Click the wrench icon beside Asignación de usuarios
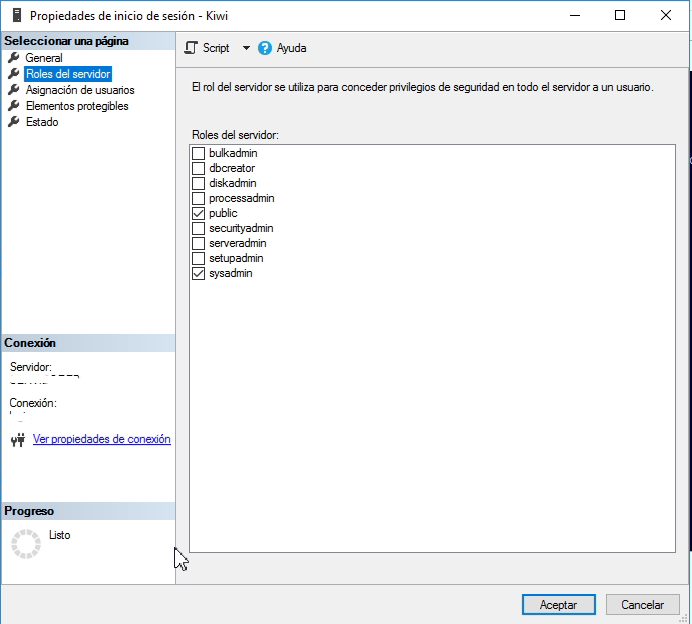Image resolution: width=692 pixels, height=624 pixels. [14, 90]
